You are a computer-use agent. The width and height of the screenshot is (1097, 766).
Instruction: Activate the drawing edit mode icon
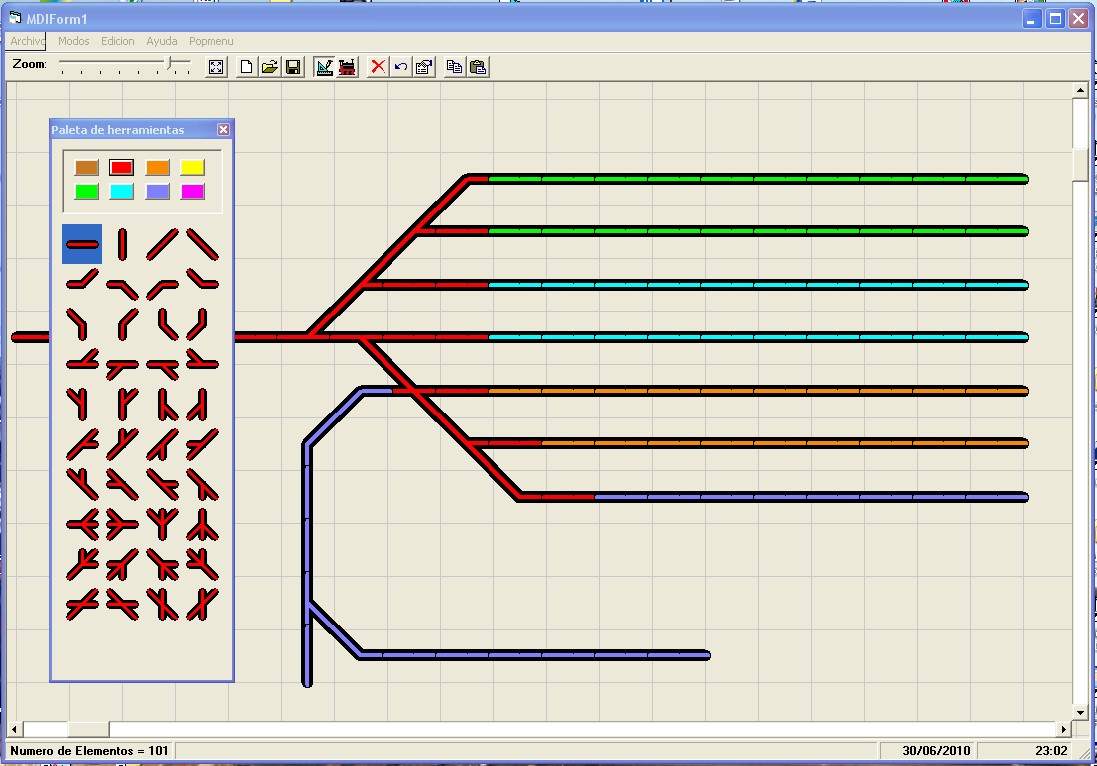(324, 67)
